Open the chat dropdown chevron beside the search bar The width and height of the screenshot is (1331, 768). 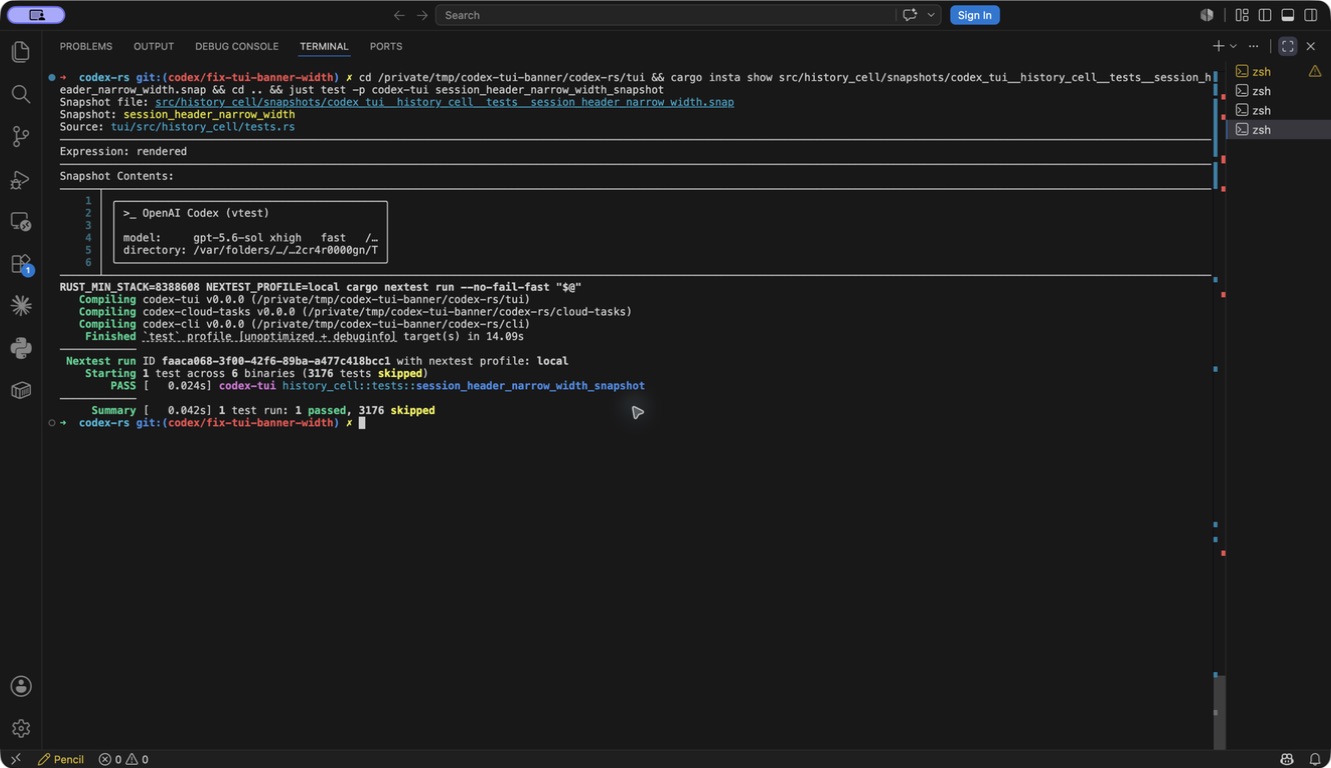931,15
